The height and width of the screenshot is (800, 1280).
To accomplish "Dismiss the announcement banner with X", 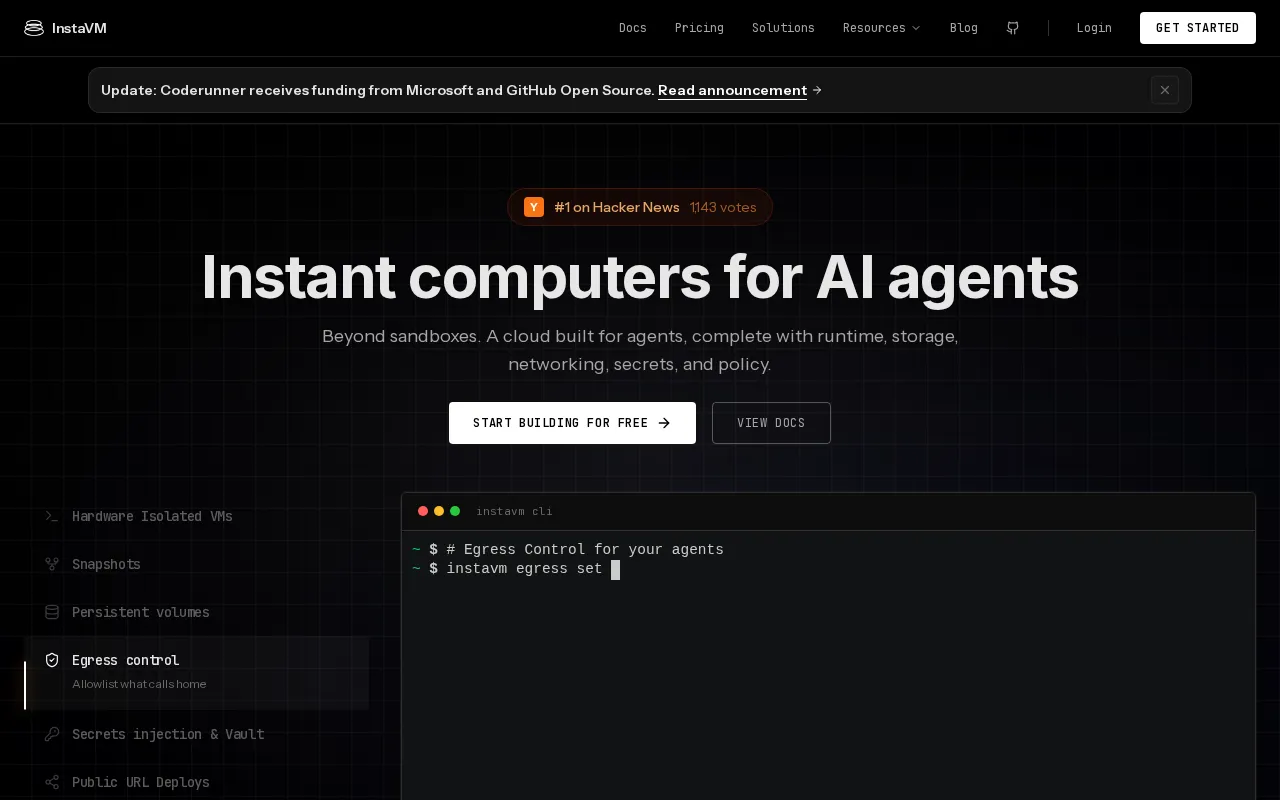I will 1165,90.
